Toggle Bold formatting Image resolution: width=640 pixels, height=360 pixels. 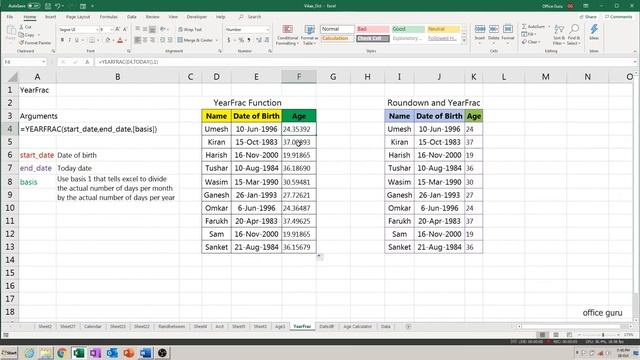62,40
